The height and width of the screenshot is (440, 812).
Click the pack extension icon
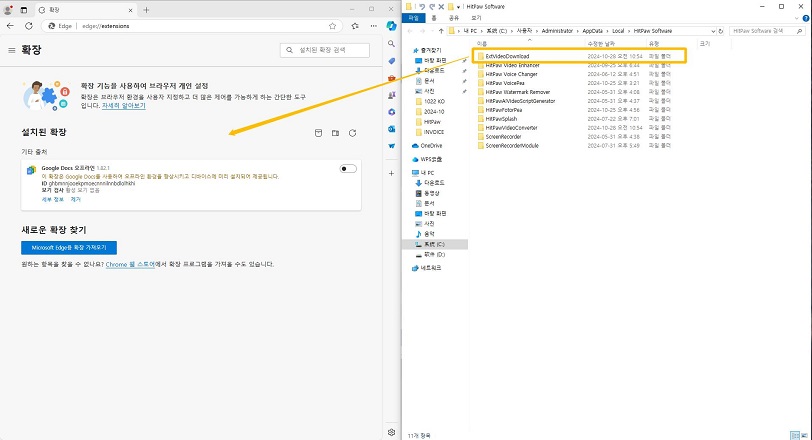point(318,133)
